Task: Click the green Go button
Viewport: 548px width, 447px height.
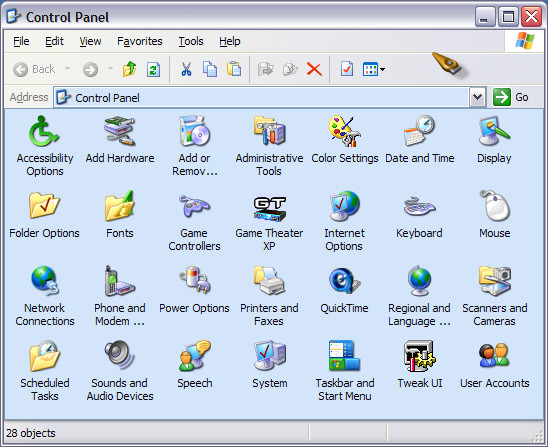Action: coord(511,97)
